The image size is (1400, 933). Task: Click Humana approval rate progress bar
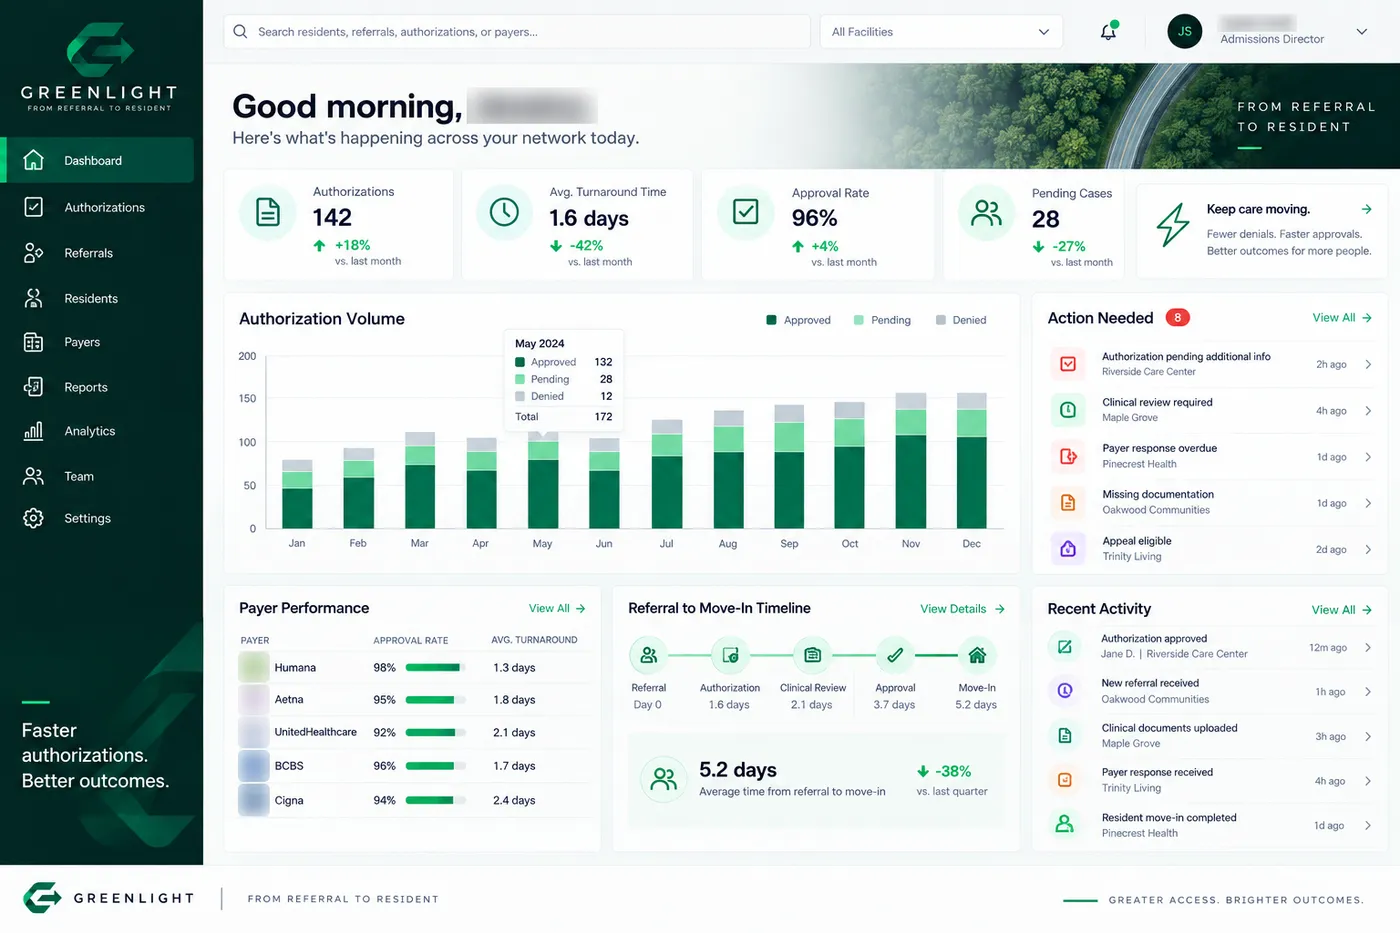(x=436, y=667)
